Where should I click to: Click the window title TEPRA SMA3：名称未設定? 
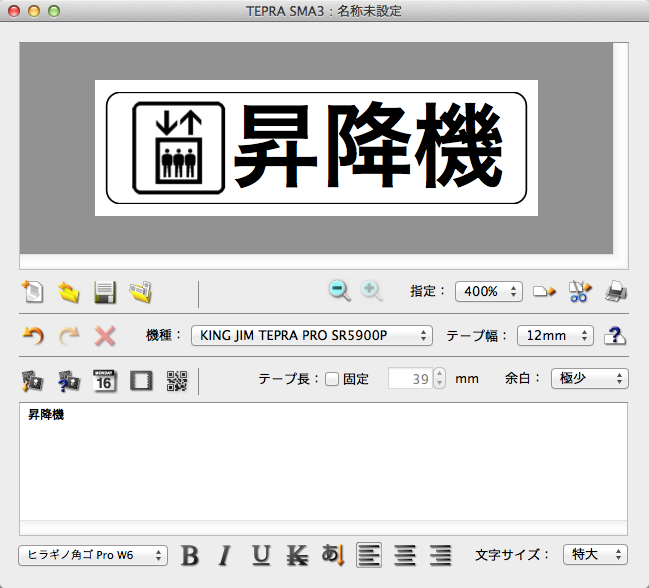coord(324,11)
